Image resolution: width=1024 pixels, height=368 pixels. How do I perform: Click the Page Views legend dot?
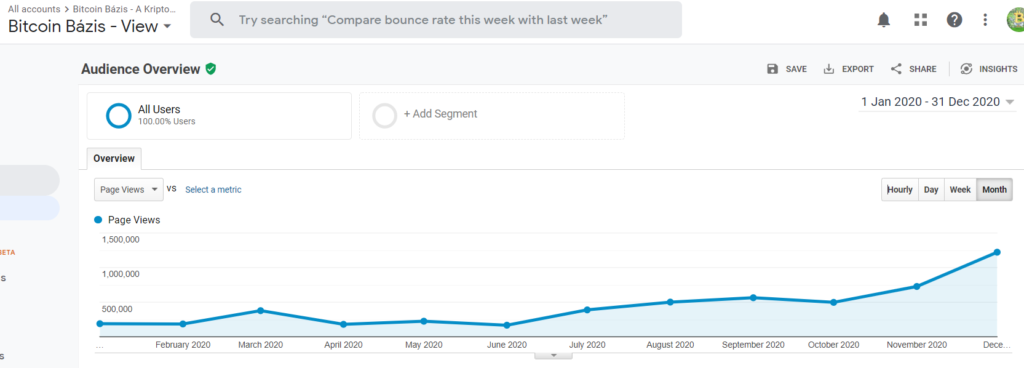pyautogui.click(x=99, y=220)
